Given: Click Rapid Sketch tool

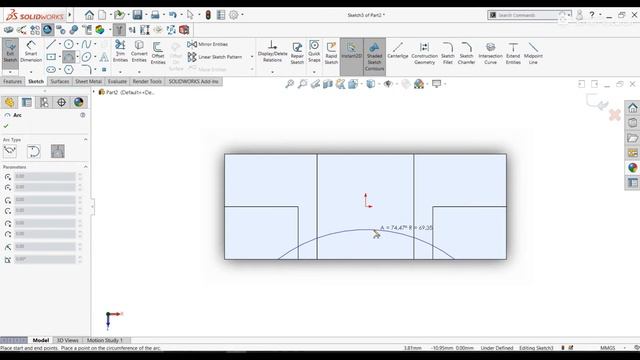Looking at the screenshot, I should point(331,53).
